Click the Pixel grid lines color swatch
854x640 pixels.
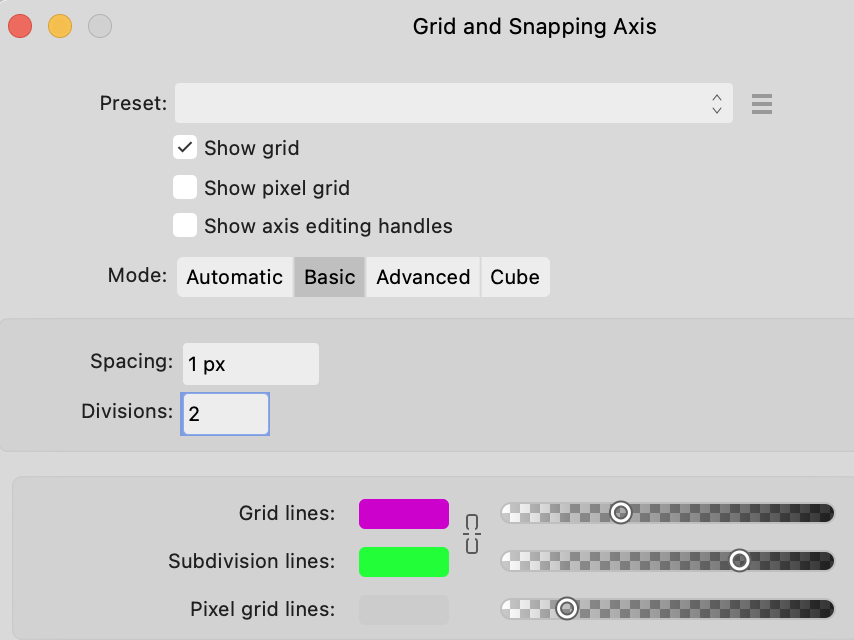tap(403, 609)
